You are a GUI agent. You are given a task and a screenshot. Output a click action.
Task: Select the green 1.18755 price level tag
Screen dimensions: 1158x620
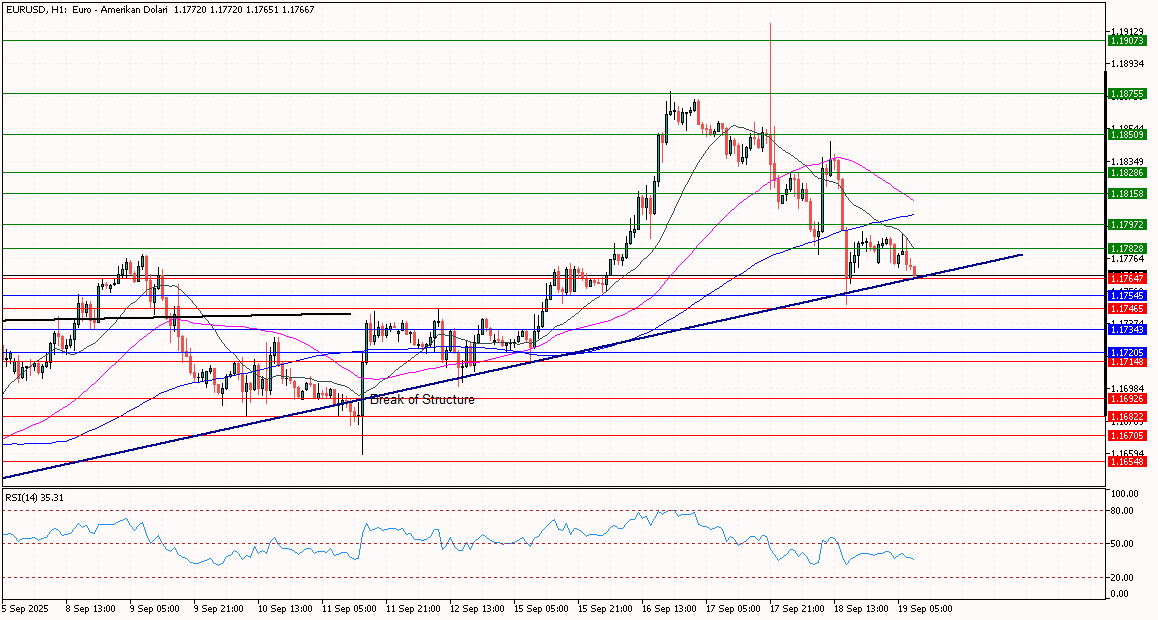pyautogui.click(x=1127, y=94)
